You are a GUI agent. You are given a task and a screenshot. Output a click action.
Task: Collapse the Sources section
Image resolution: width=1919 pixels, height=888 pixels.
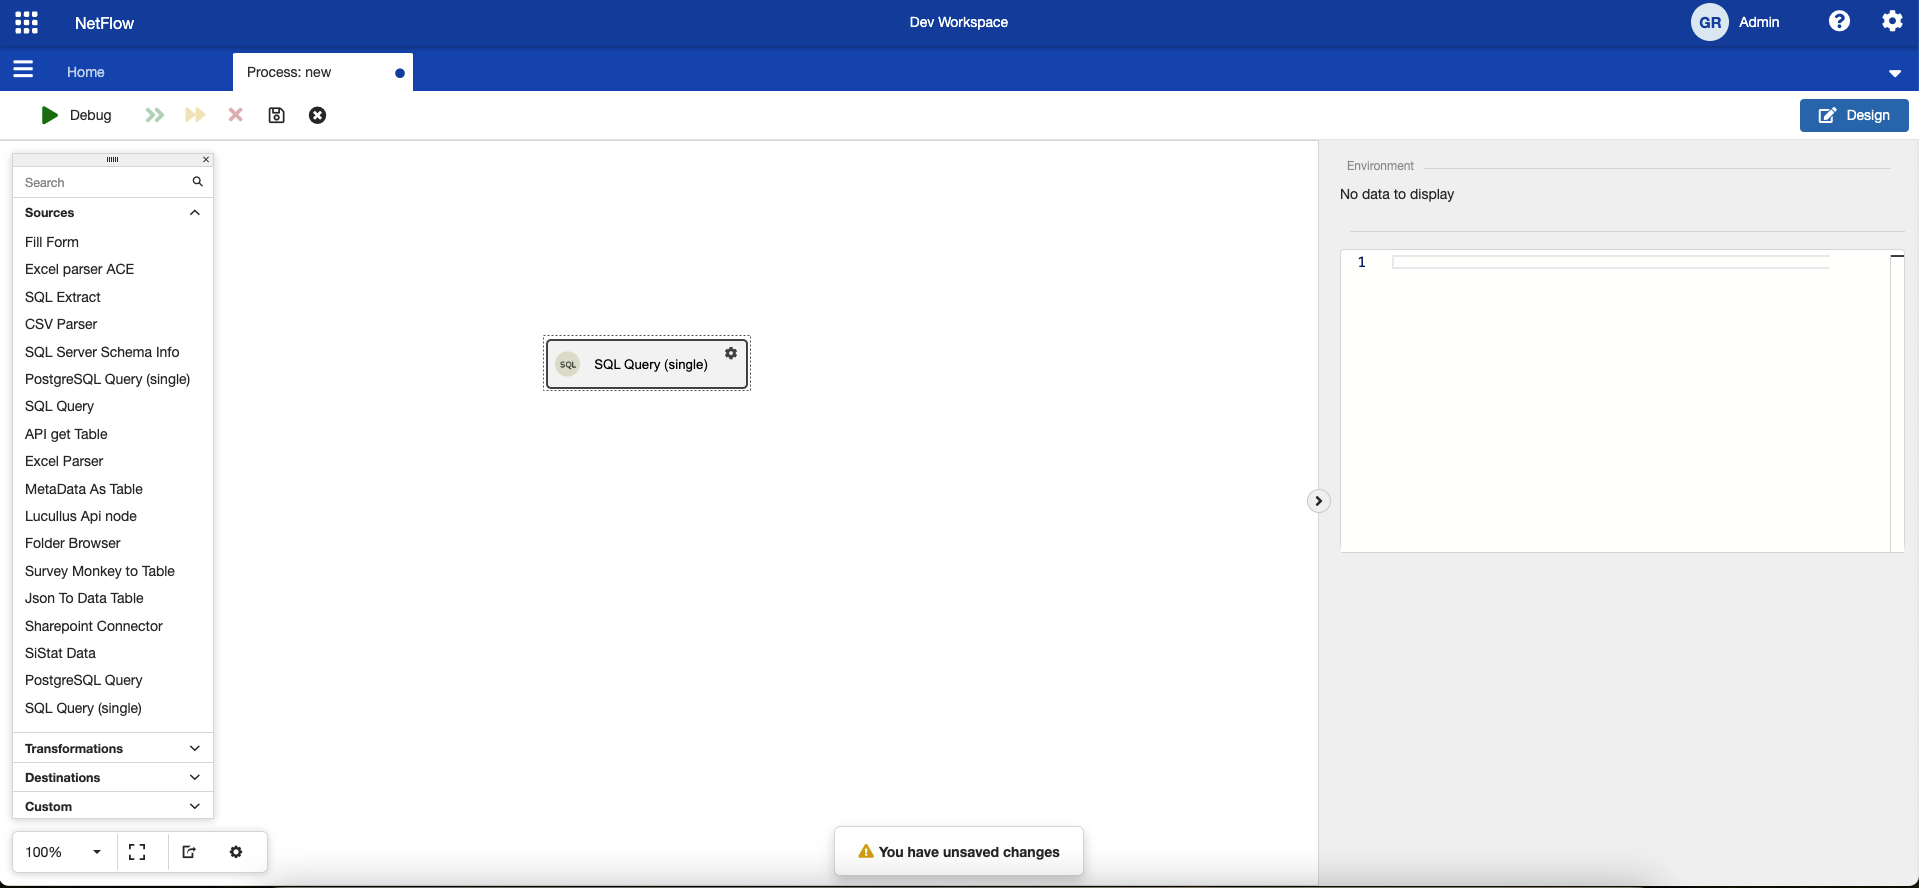pos(194,213)
